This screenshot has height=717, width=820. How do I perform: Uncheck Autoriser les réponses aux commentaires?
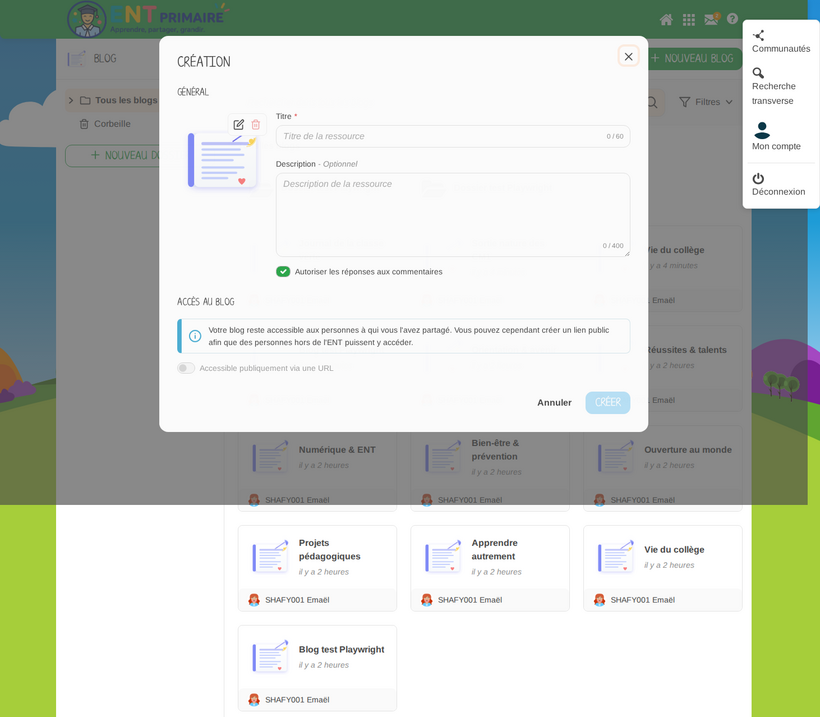(x=283, y=271)
